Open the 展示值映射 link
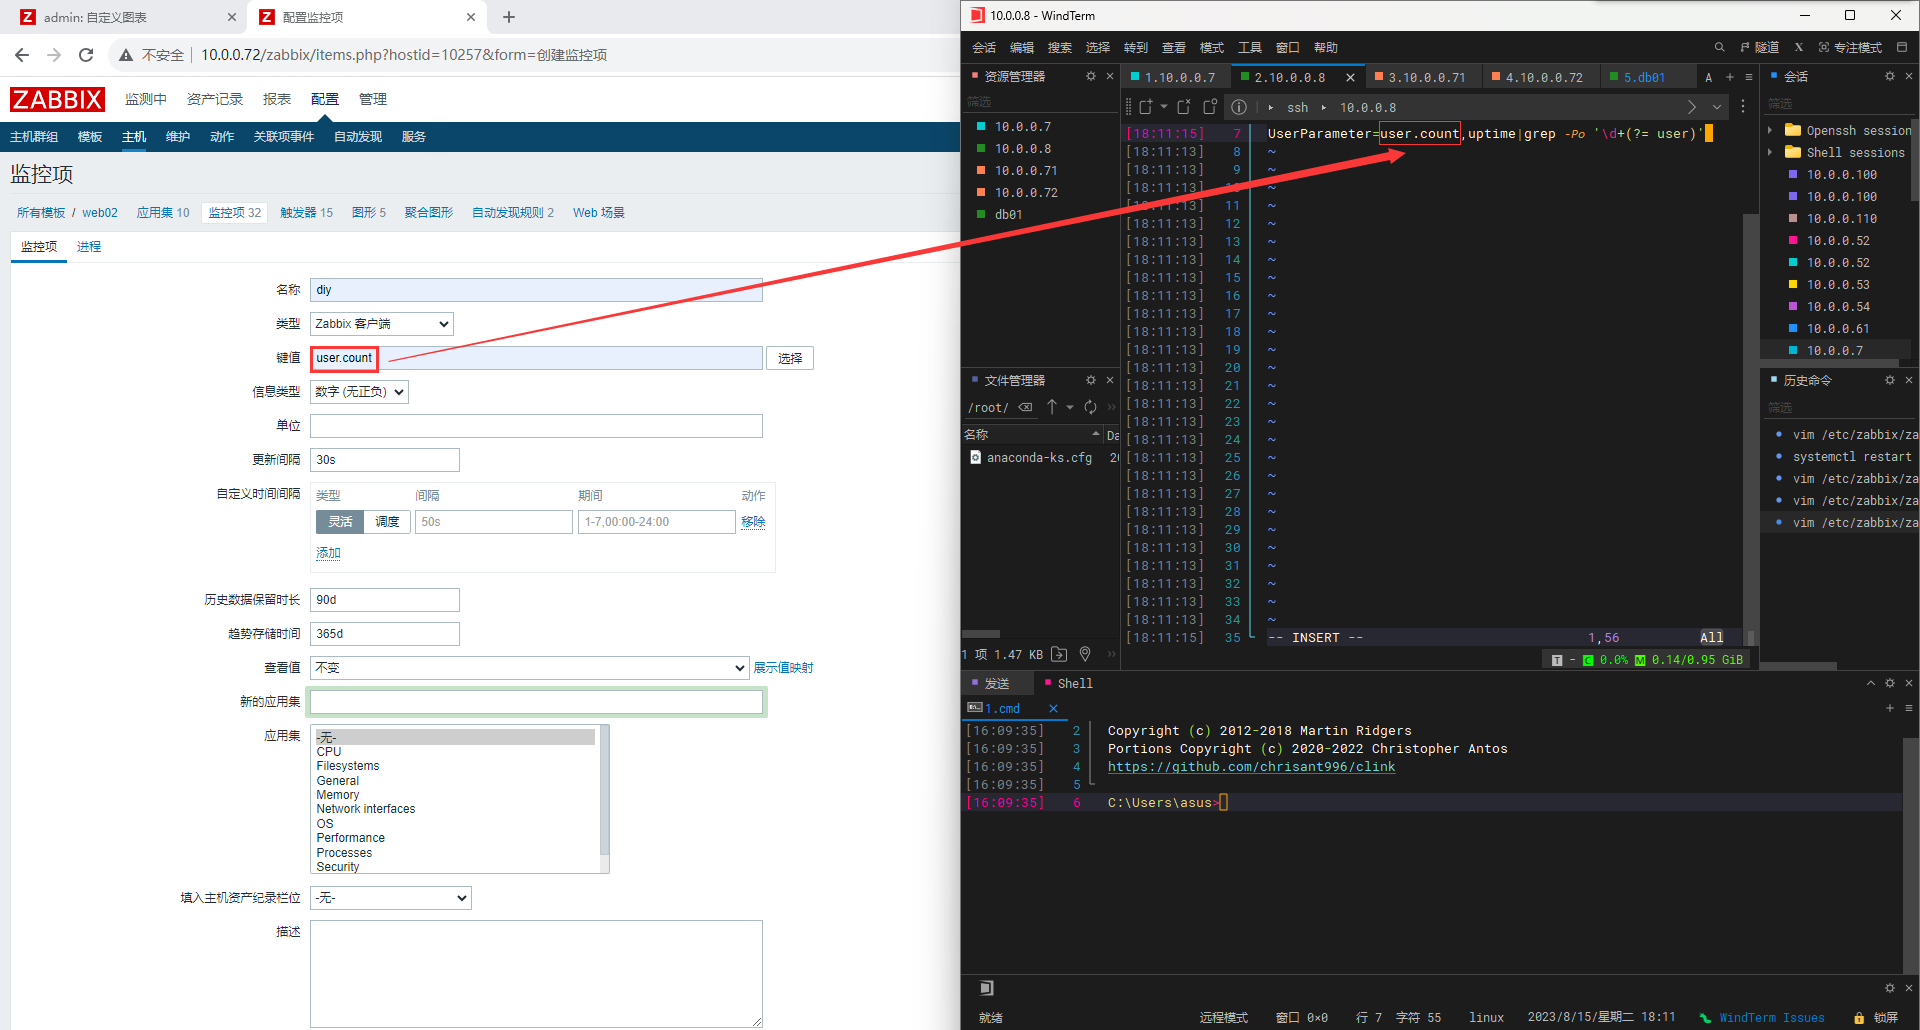The width and height of the screenshot is (1920, 1030). pos(783,668)
